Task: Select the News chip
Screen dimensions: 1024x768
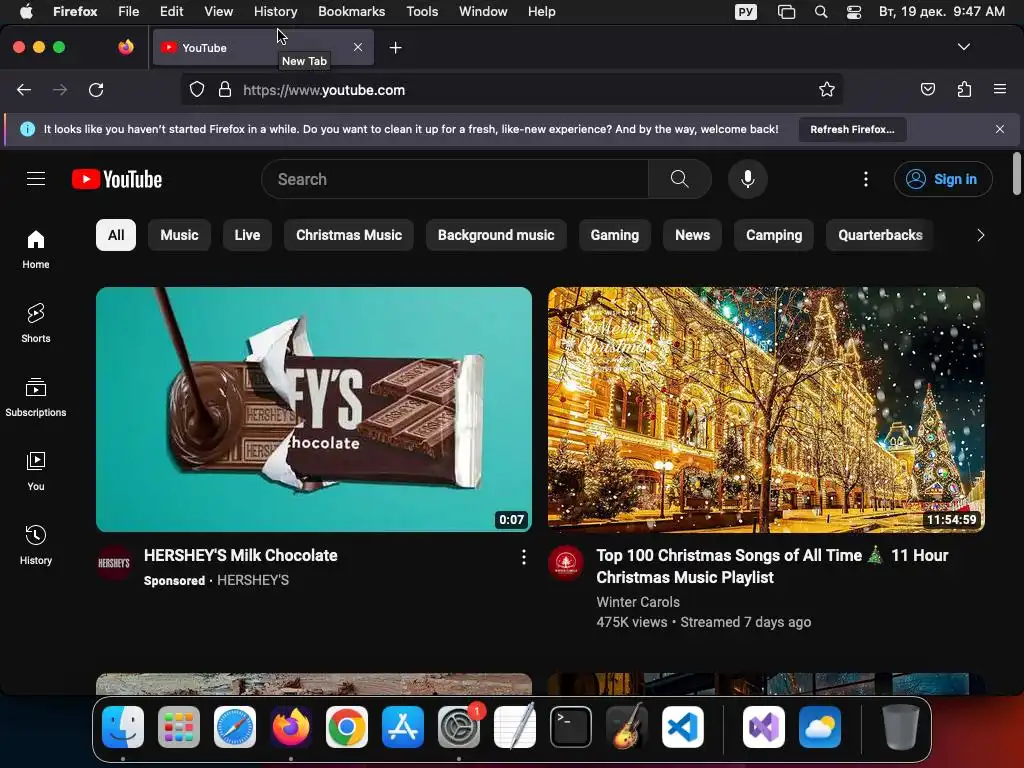Action: [692, 235]
